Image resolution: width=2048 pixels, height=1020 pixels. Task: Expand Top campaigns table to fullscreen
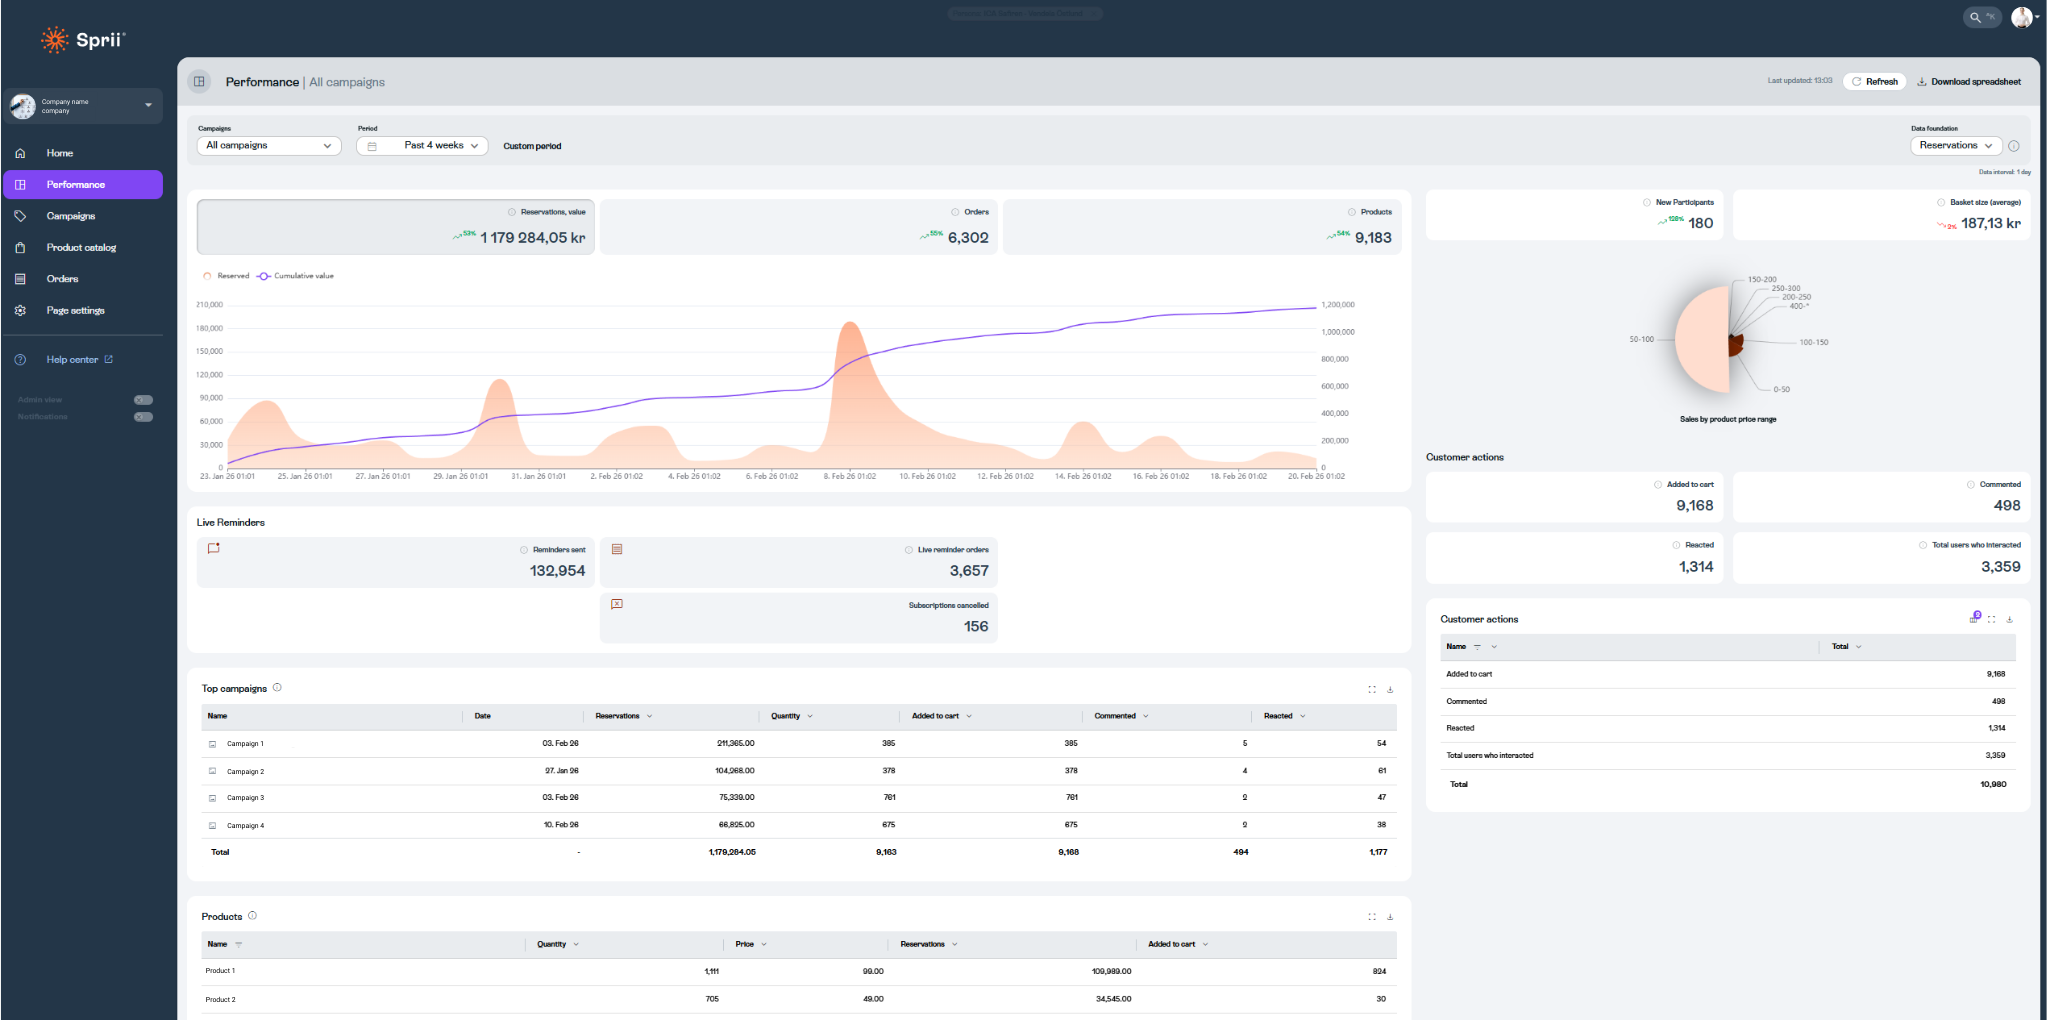click(1372, 689)
